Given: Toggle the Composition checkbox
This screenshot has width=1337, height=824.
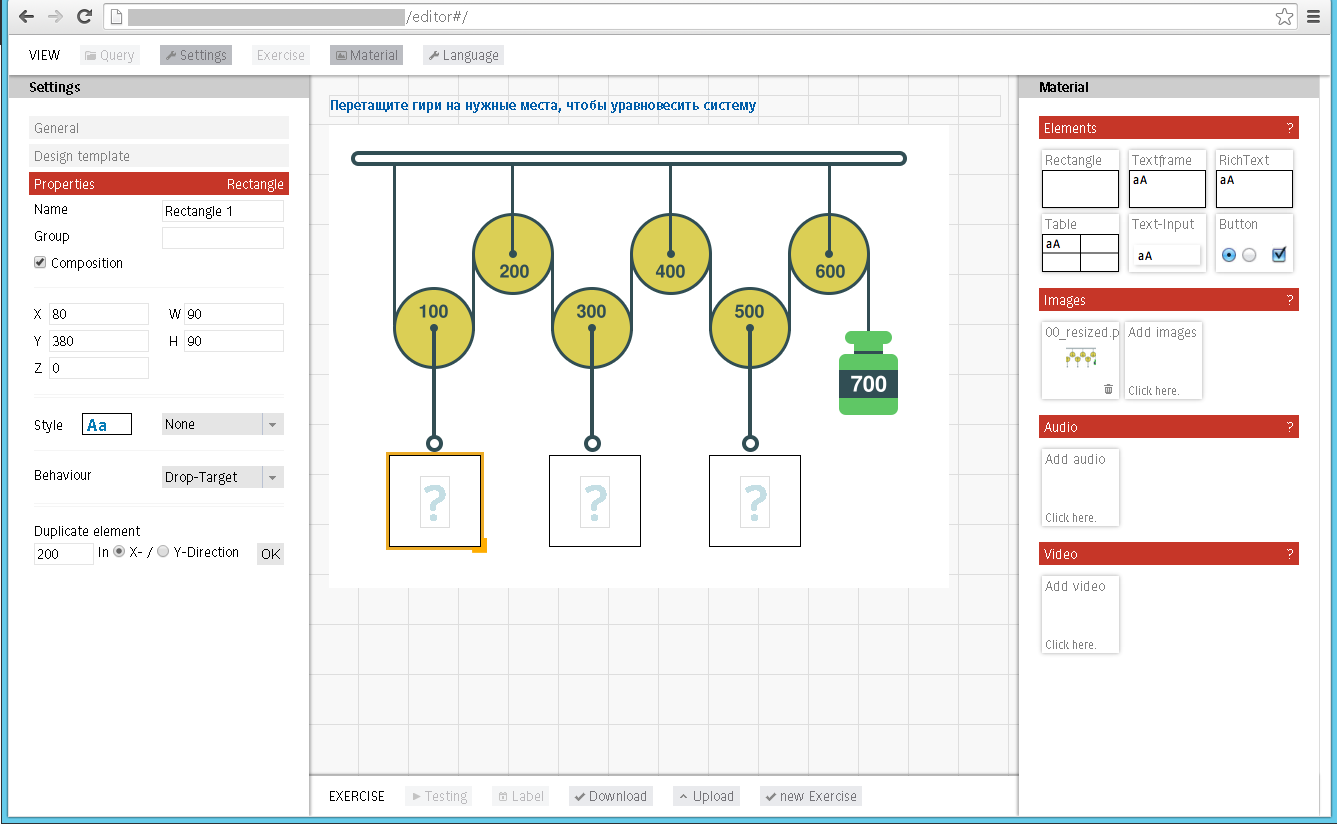Looking at the screenshot, I should 40,263.
